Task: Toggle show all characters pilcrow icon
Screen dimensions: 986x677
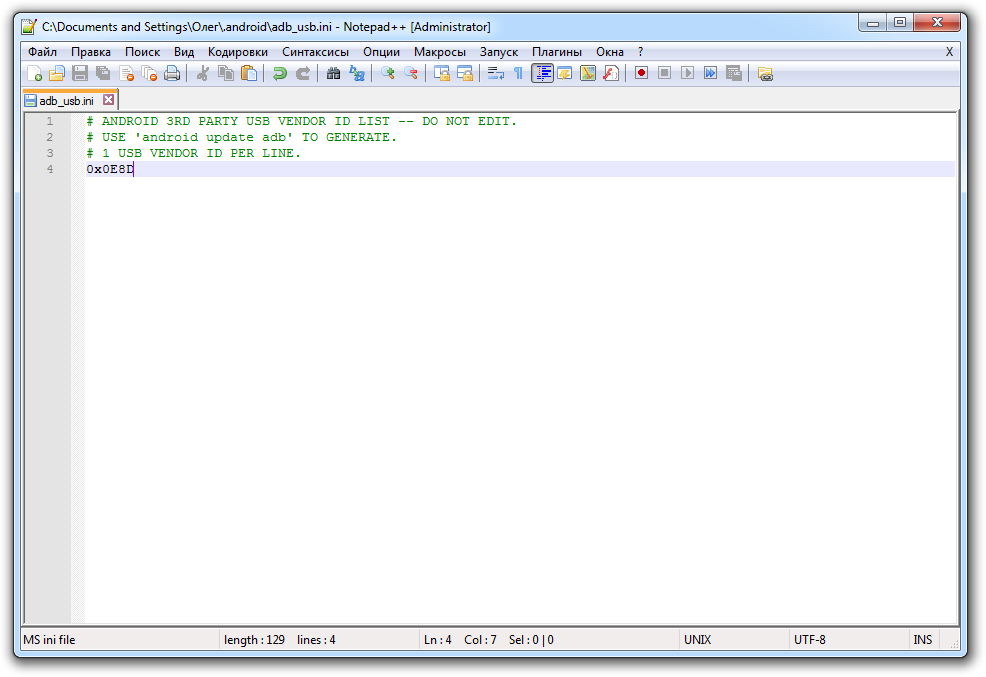Action: pyautogui.click(x=518, y=73)
